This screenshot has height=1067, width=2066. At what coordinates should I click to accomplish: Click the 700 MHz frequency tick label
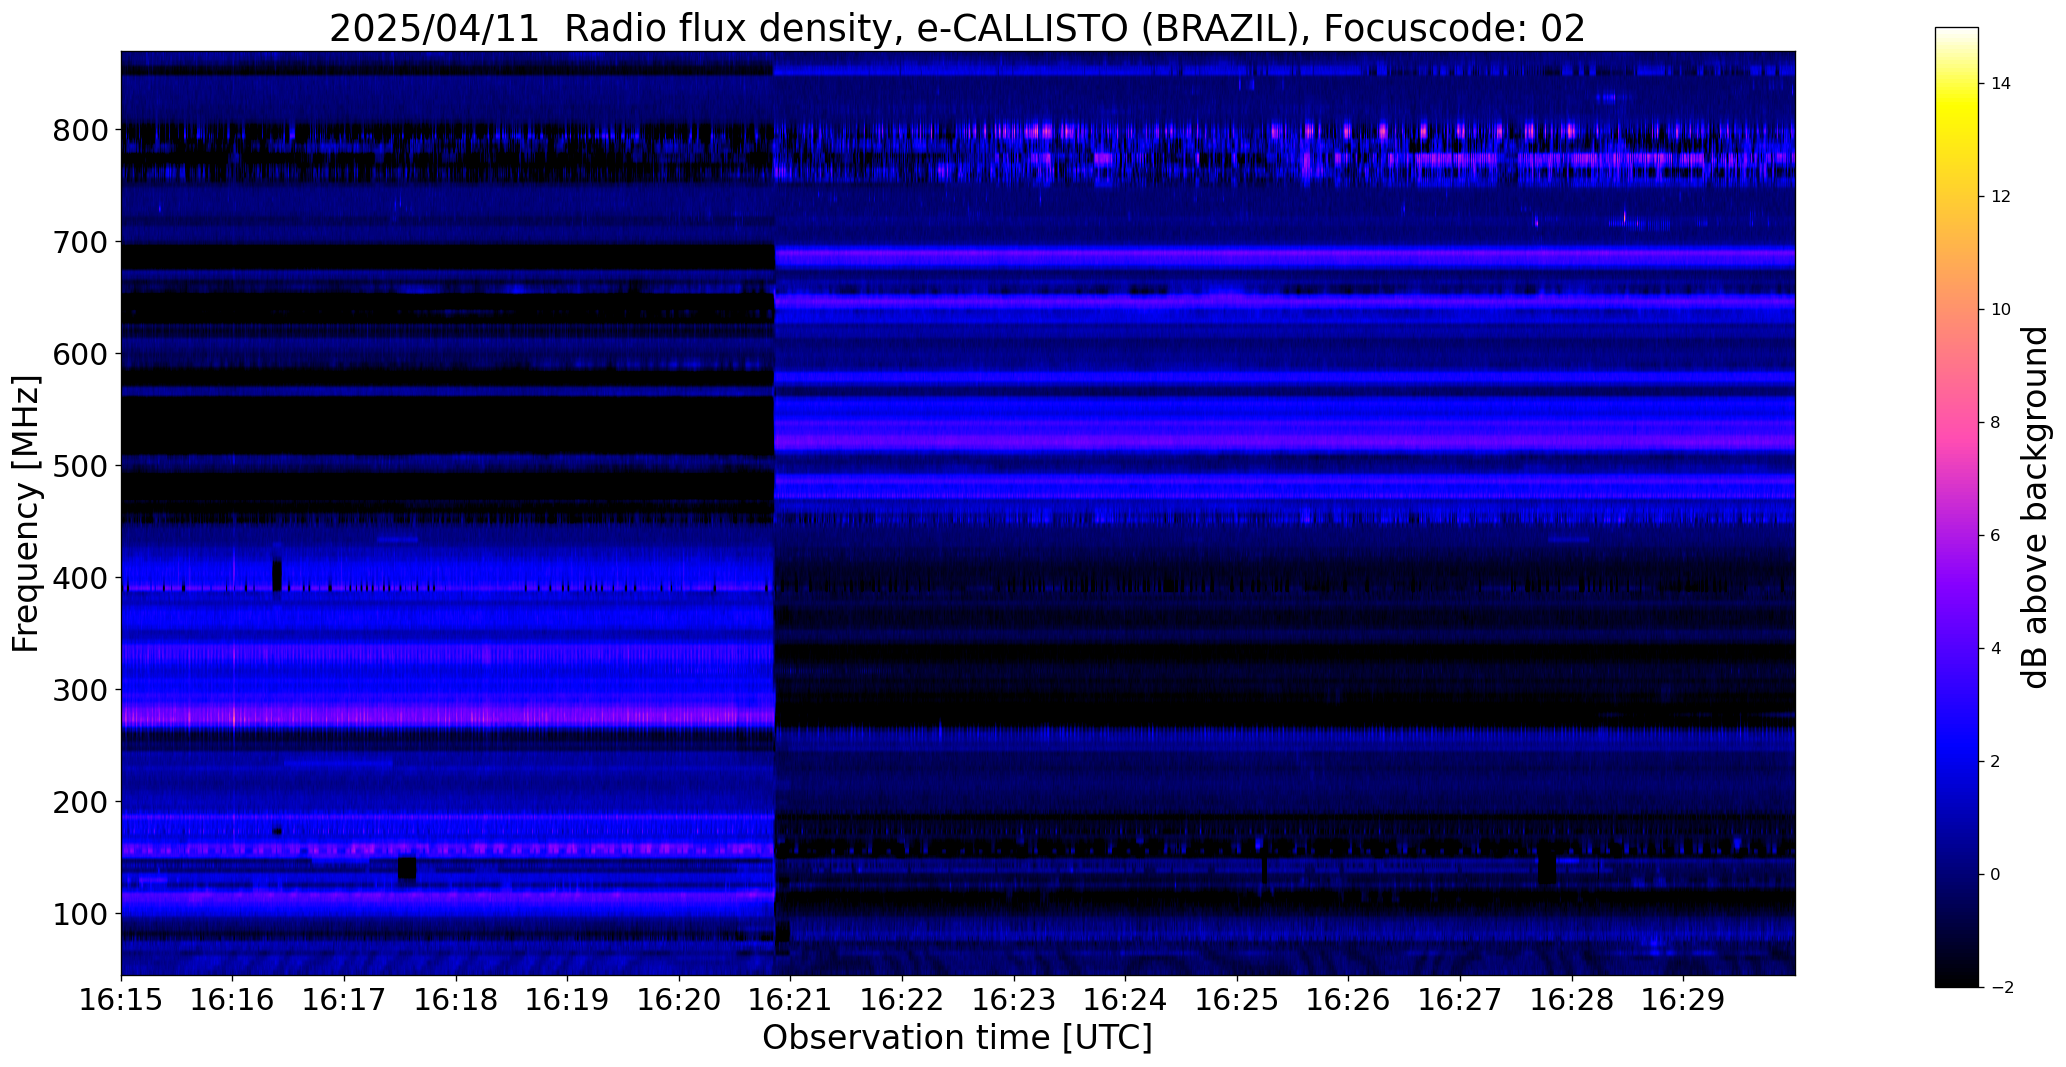point(79,242)
